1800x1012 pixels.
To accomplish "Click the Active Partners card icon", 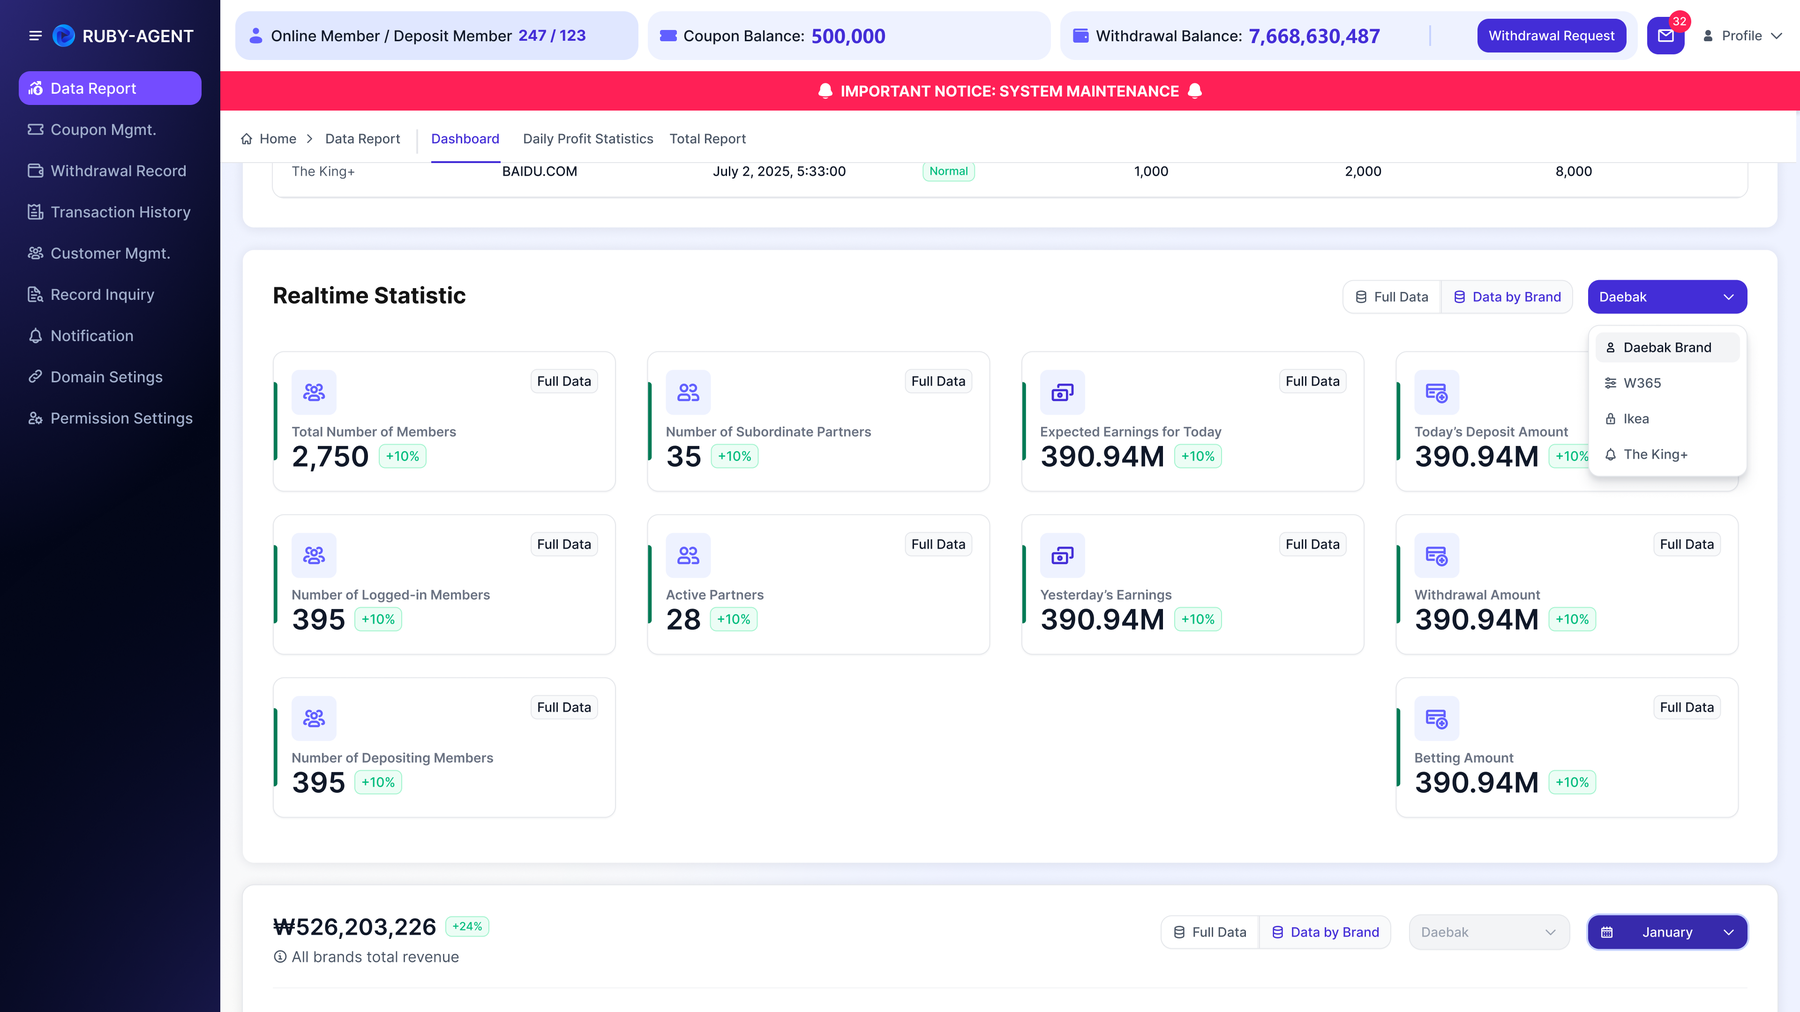I will pyautogui.click(x=688, y=555).
